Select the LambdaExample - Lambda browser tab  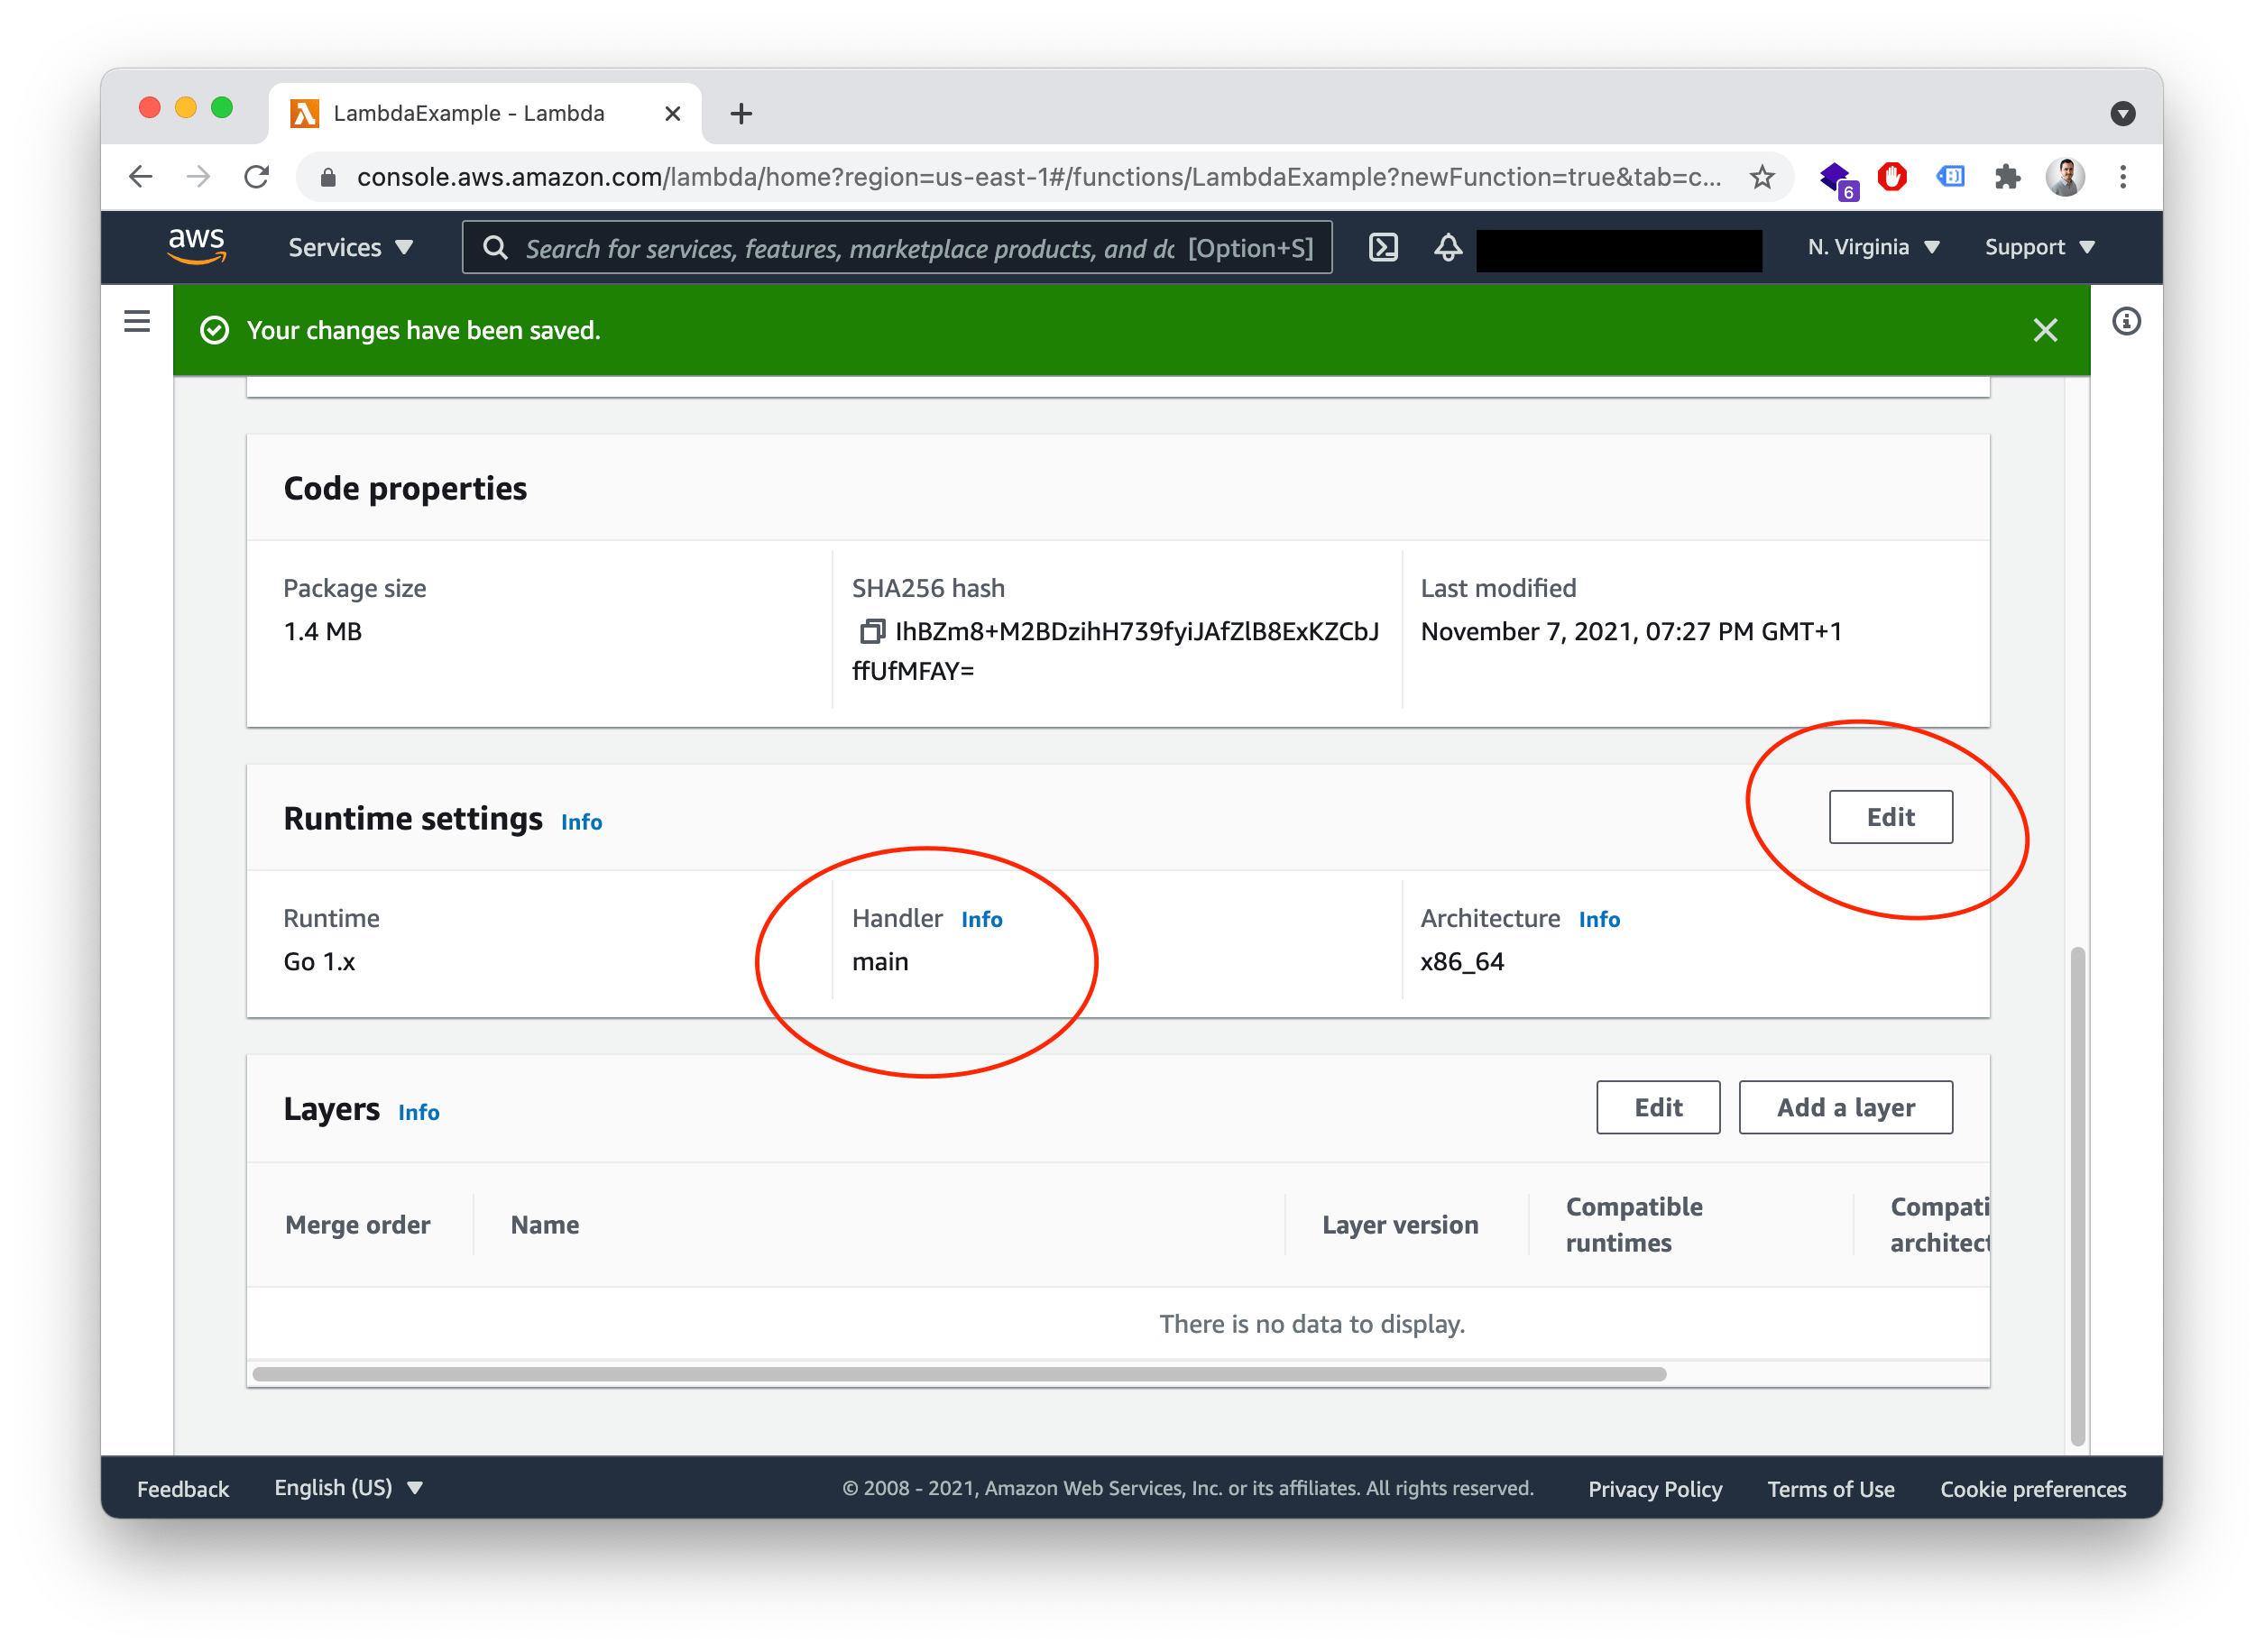click(x=470, y=113)
